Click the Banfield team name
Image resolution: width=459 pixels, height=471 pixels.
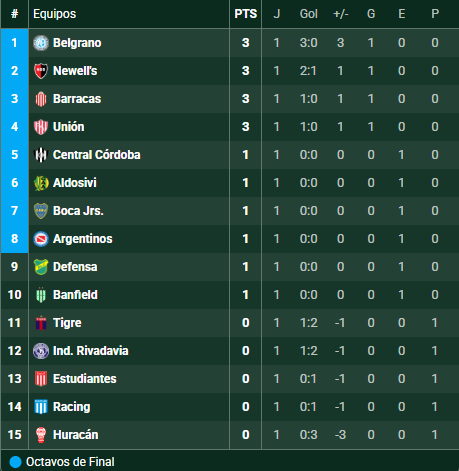tap(75, 295)
